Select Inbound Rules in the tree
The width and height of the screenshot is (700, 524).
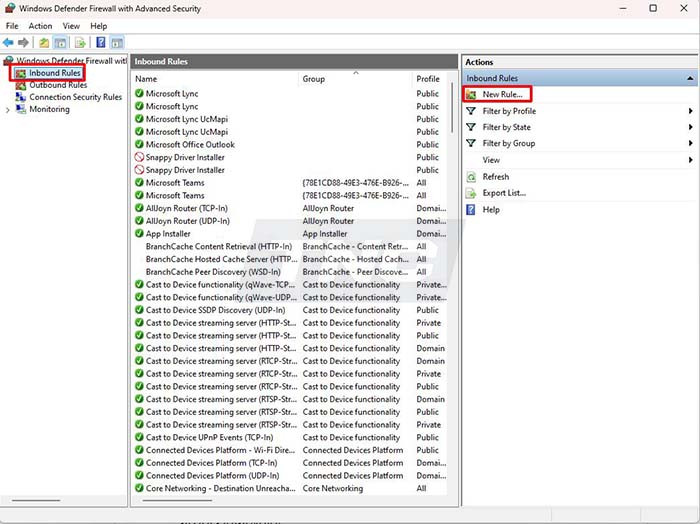click(54, 73)
